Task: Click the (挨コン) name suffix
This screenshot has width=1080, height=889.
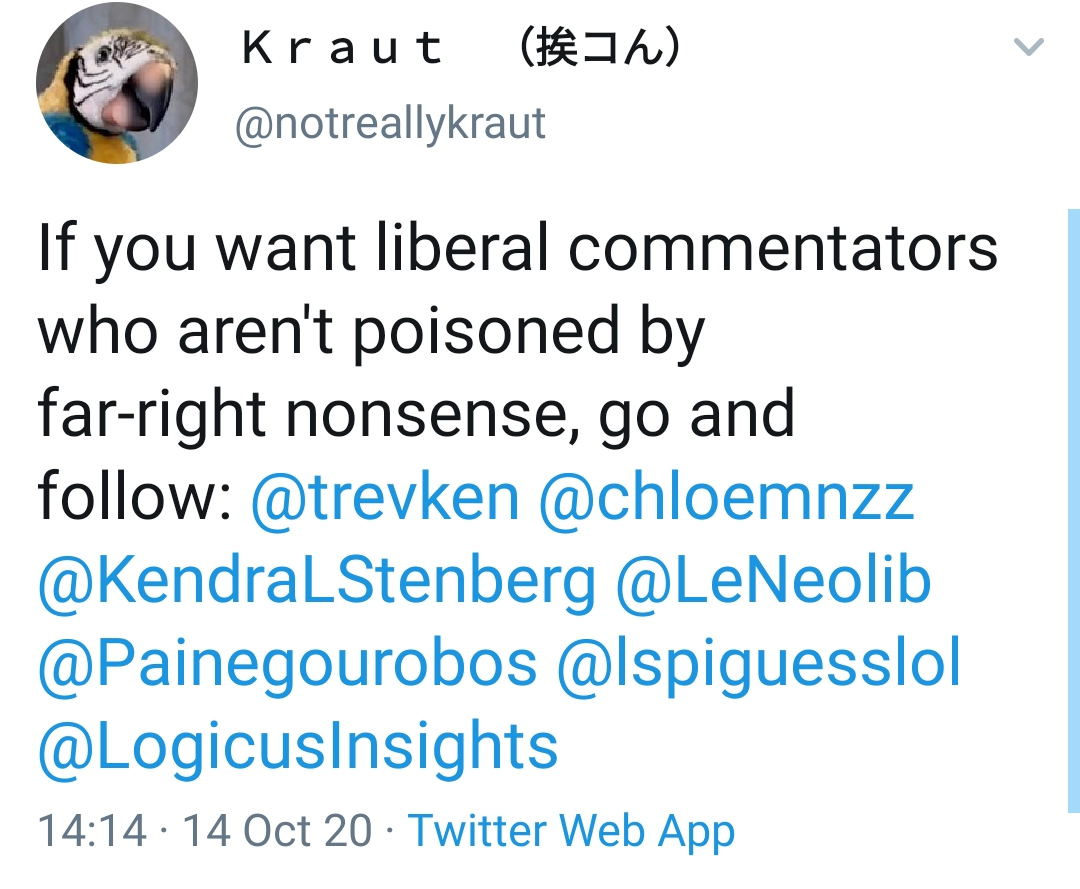Action: tap(600, 48)
